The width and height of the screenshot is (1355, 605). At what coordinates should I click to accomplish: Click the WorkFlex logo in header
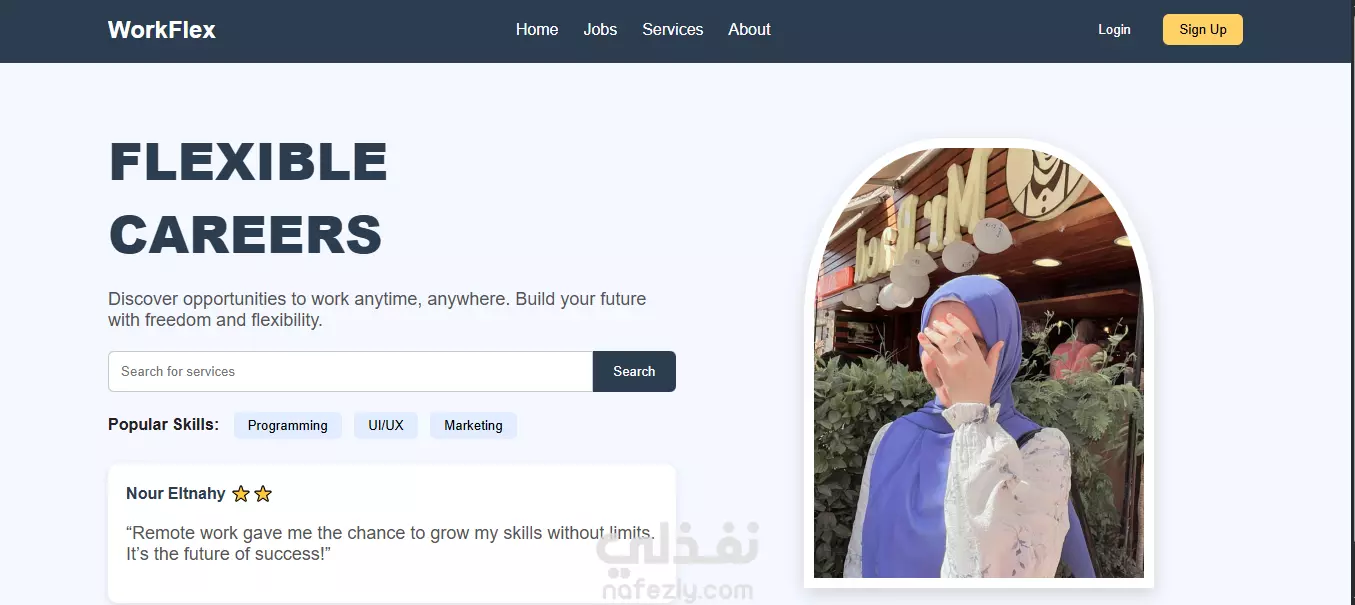[162, 30]
